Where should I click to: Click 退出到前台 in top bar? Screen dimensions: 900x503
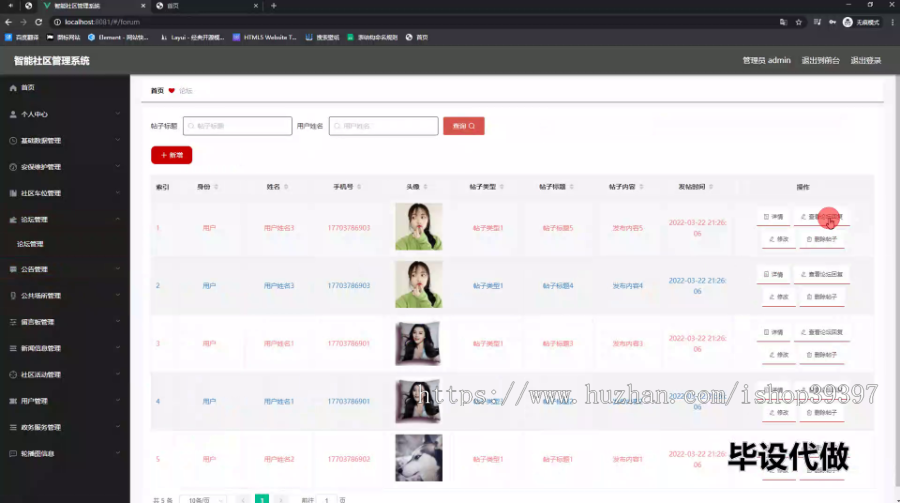820,60
